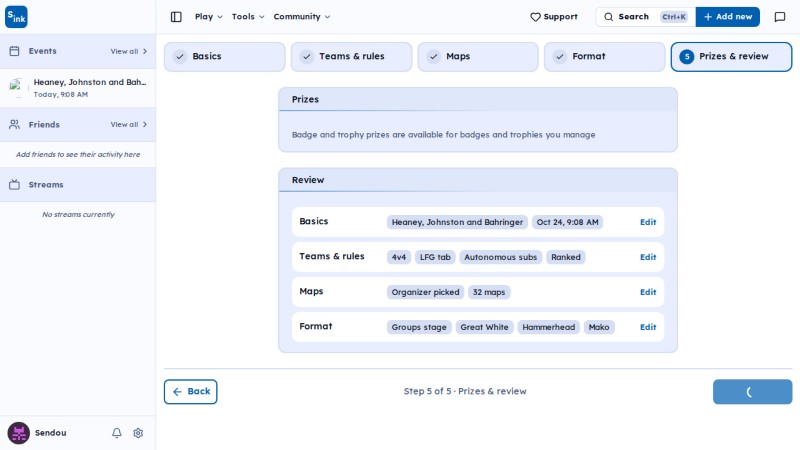Go to the Format step tab

604,57
